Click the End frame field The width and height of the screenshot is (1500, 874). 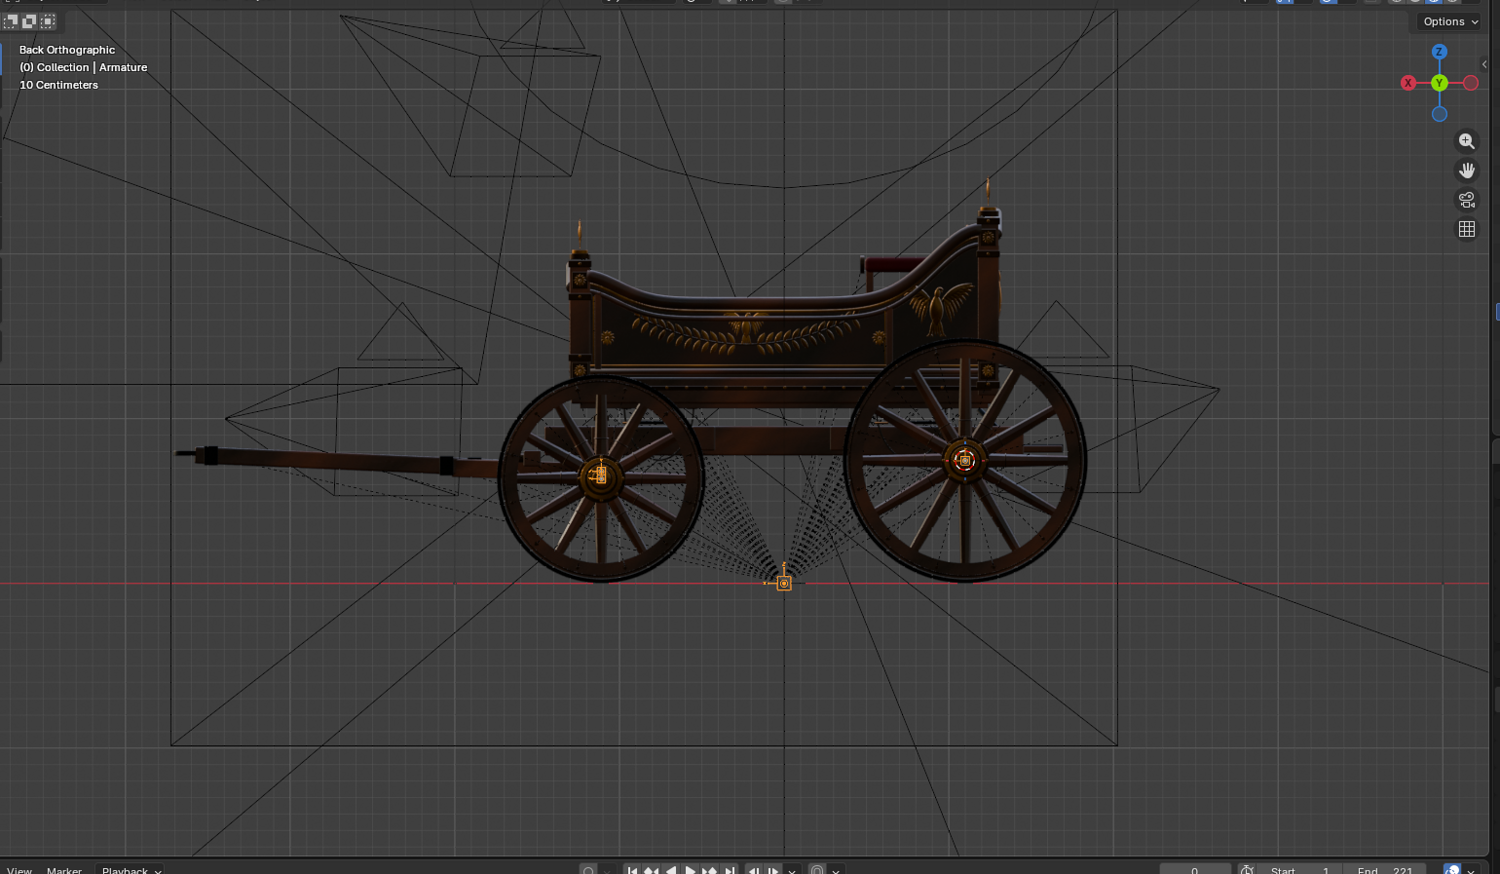click(x=1385, y=869)
